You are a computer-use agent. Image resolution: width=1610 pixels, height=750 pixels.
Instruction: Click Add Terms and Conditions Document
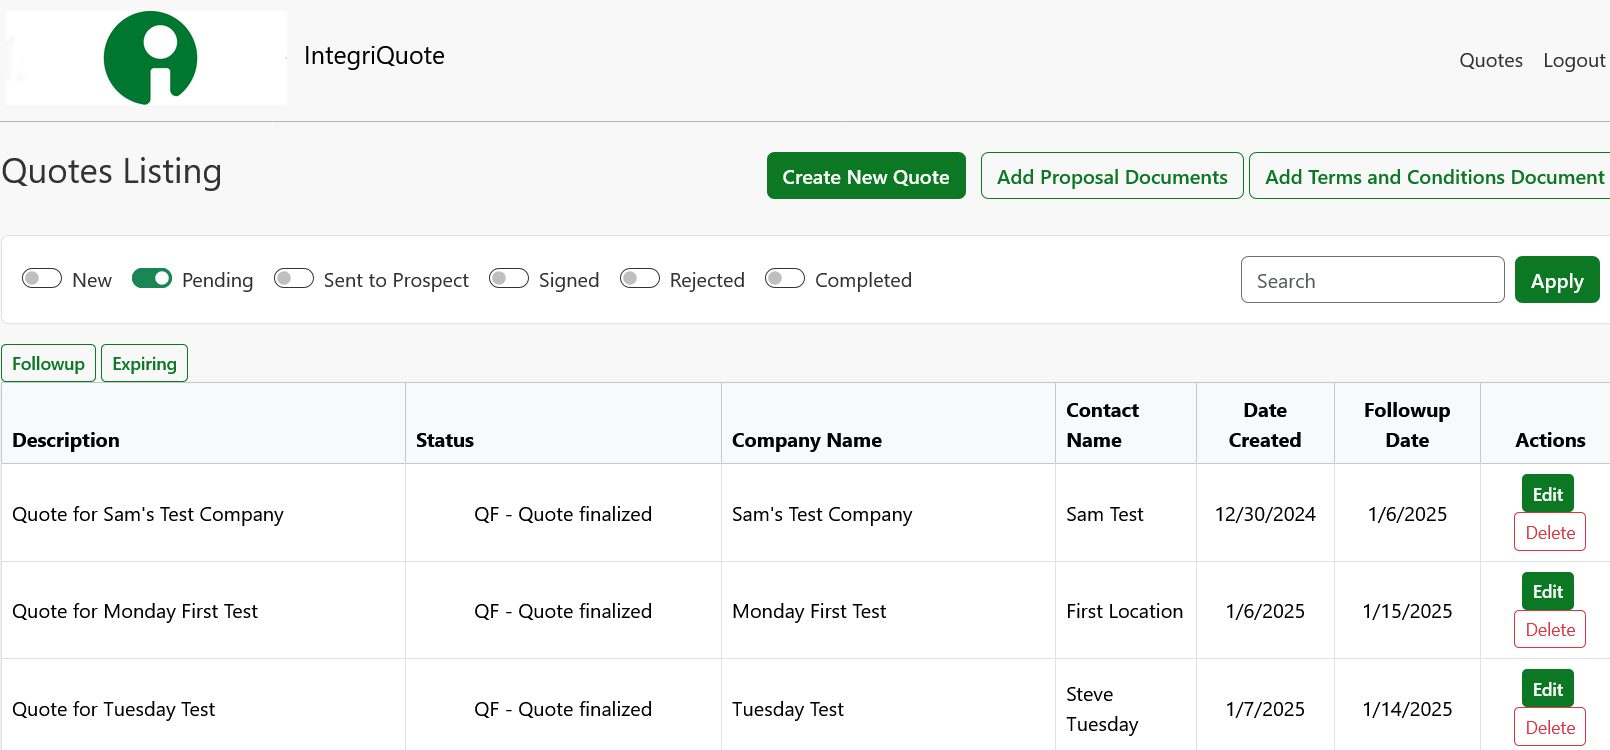(1433, 177)
